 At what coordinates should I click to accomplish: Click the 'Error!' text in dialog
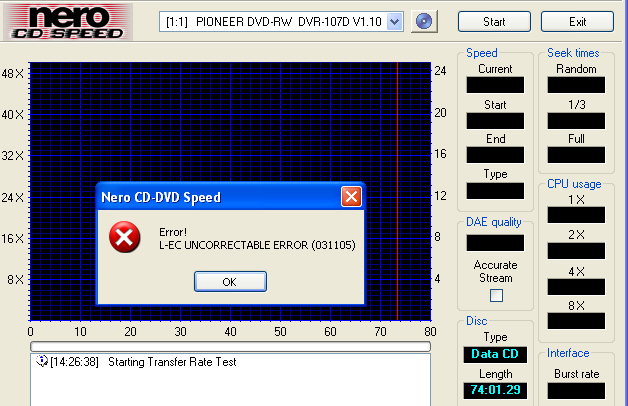[173, 232]
